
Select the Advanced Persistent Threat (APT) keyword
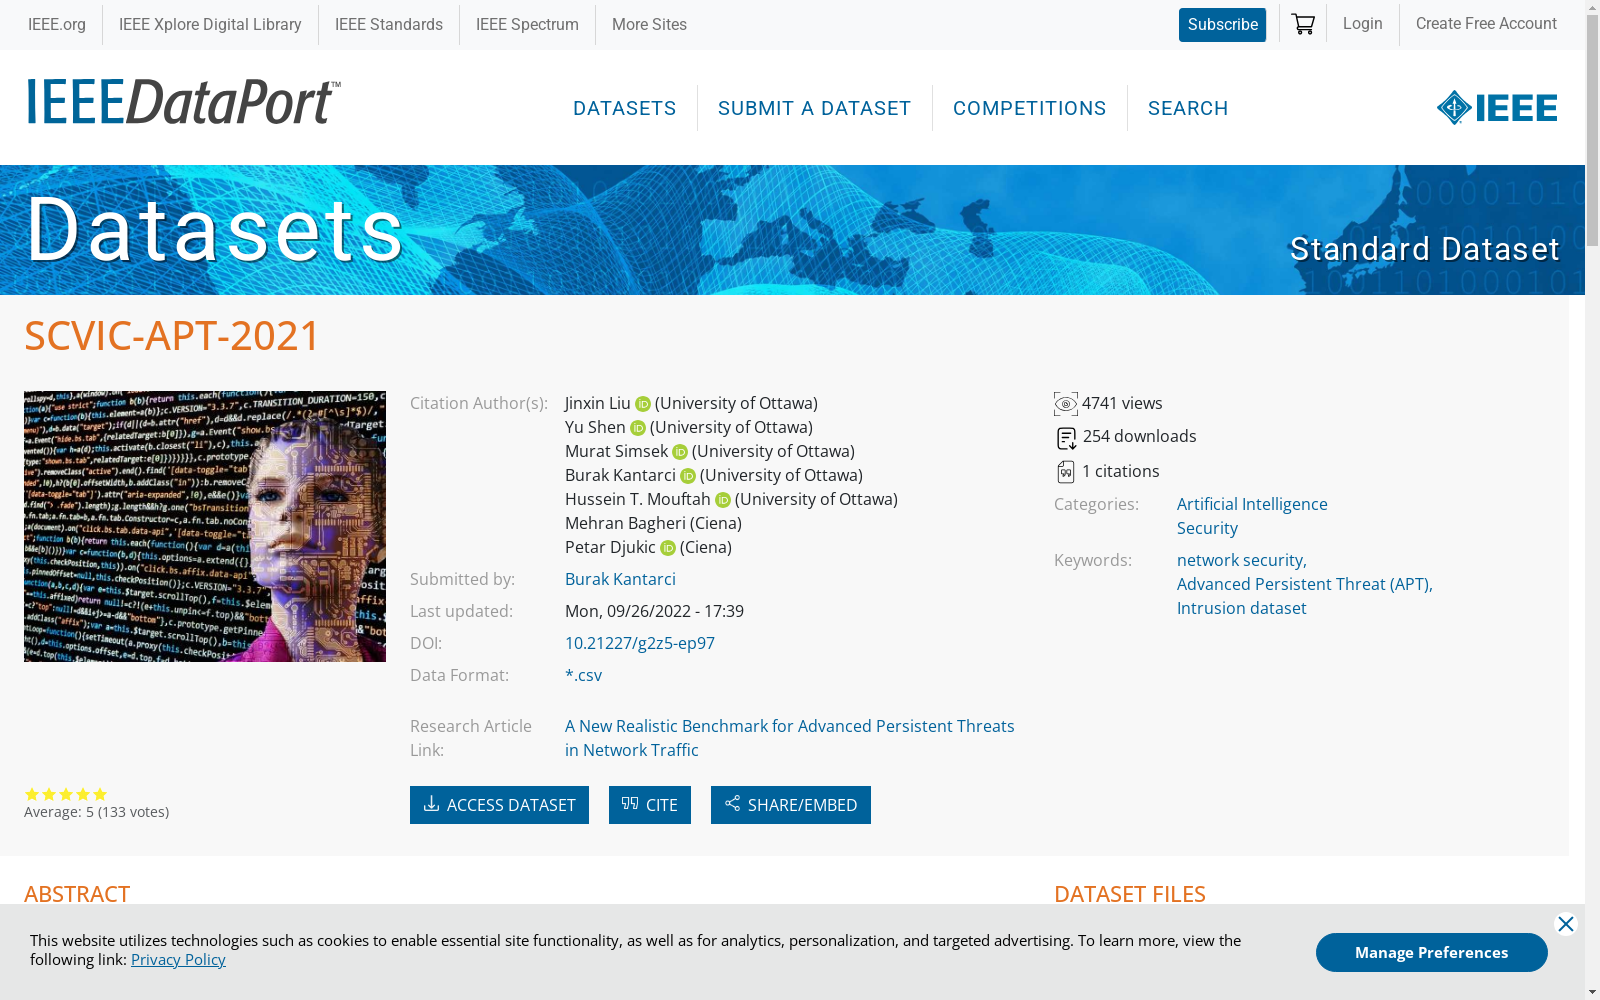coord(1305,584)
